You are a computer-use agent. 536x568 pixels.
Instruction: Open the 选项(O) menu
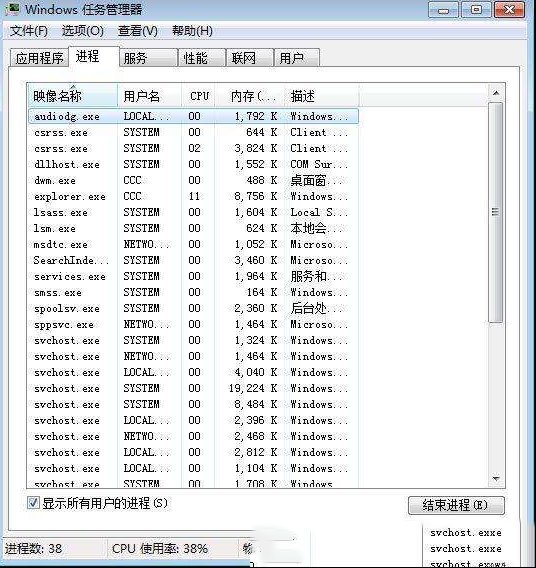(83, 31)
